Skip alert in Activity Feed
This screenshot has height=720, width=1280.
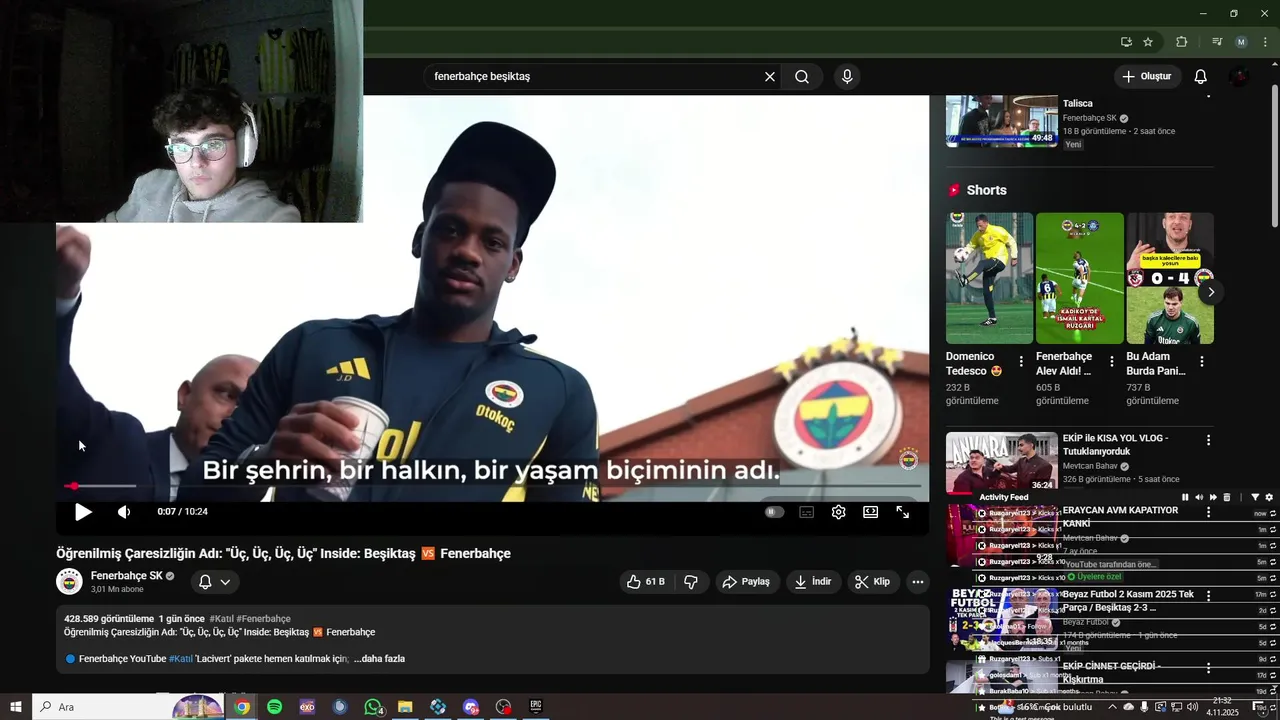click(1213, 497)
